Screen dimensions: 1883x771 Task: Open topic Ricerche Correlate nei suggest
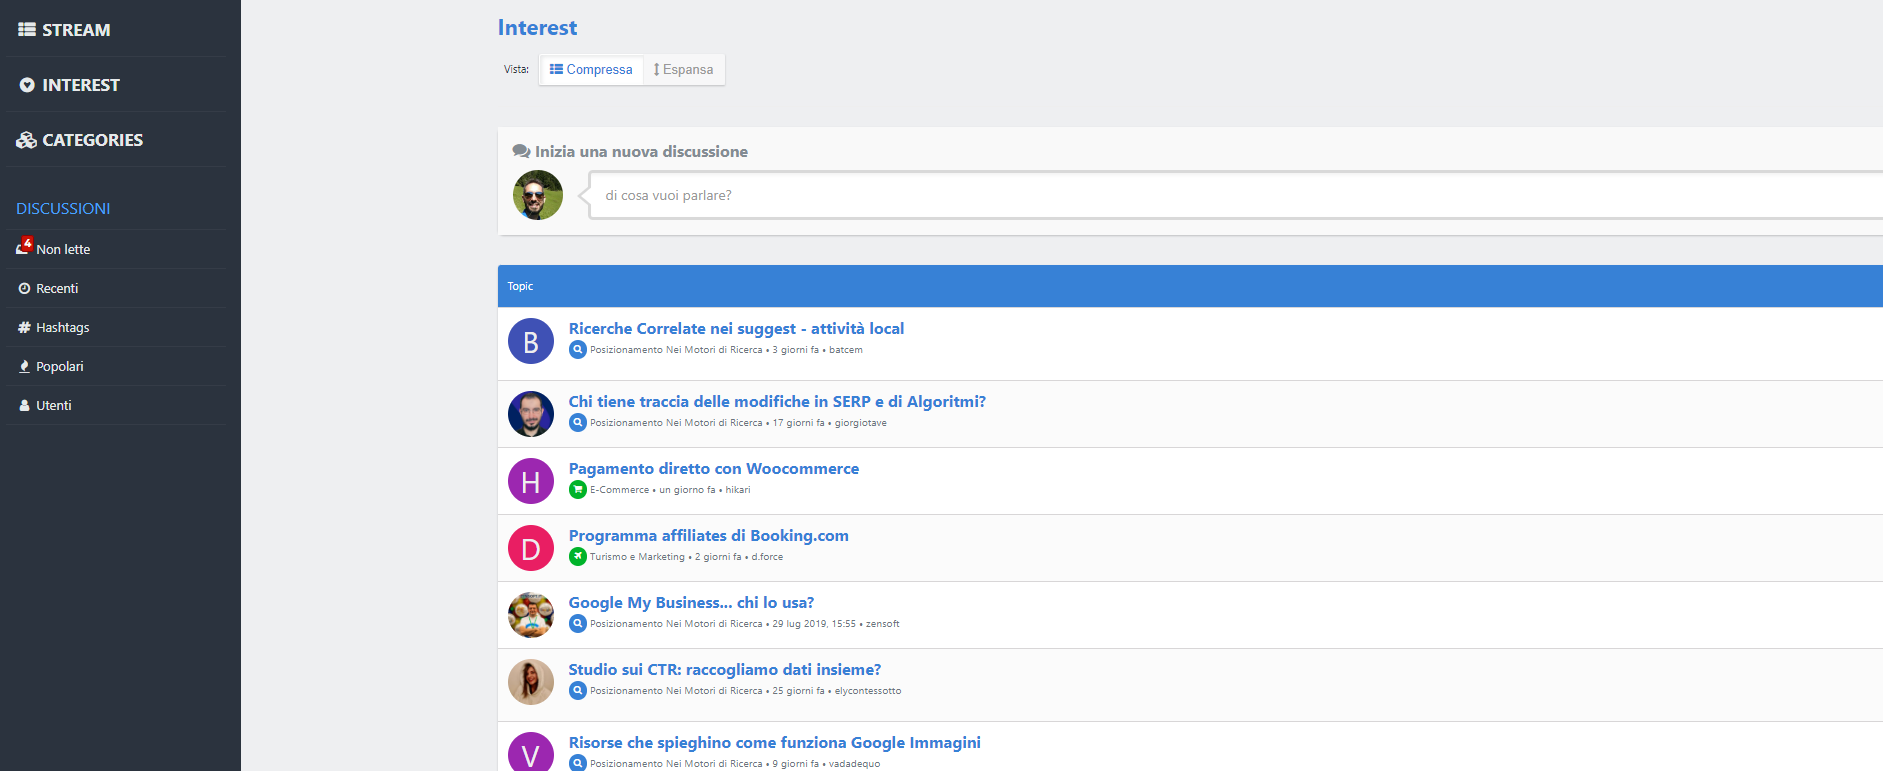click(736, 328)
